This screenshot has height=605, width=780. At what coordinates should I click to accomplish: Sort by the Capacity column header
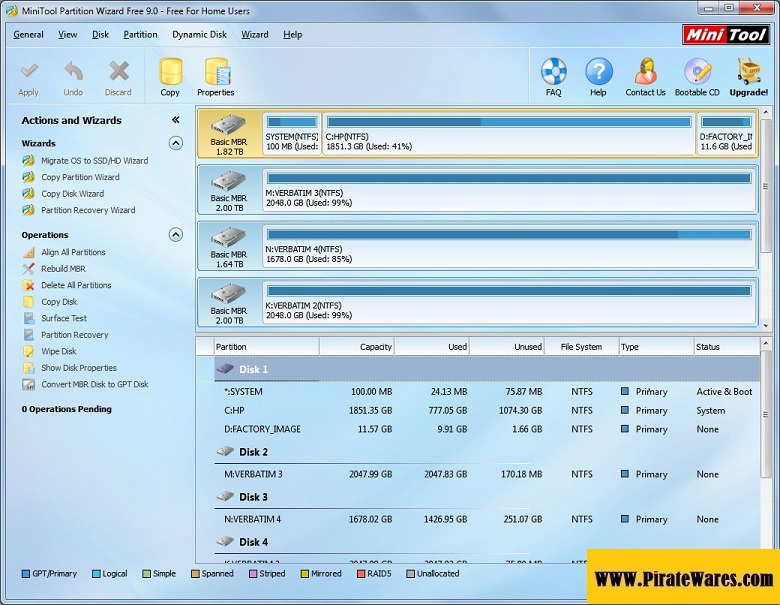click(356, 347)
